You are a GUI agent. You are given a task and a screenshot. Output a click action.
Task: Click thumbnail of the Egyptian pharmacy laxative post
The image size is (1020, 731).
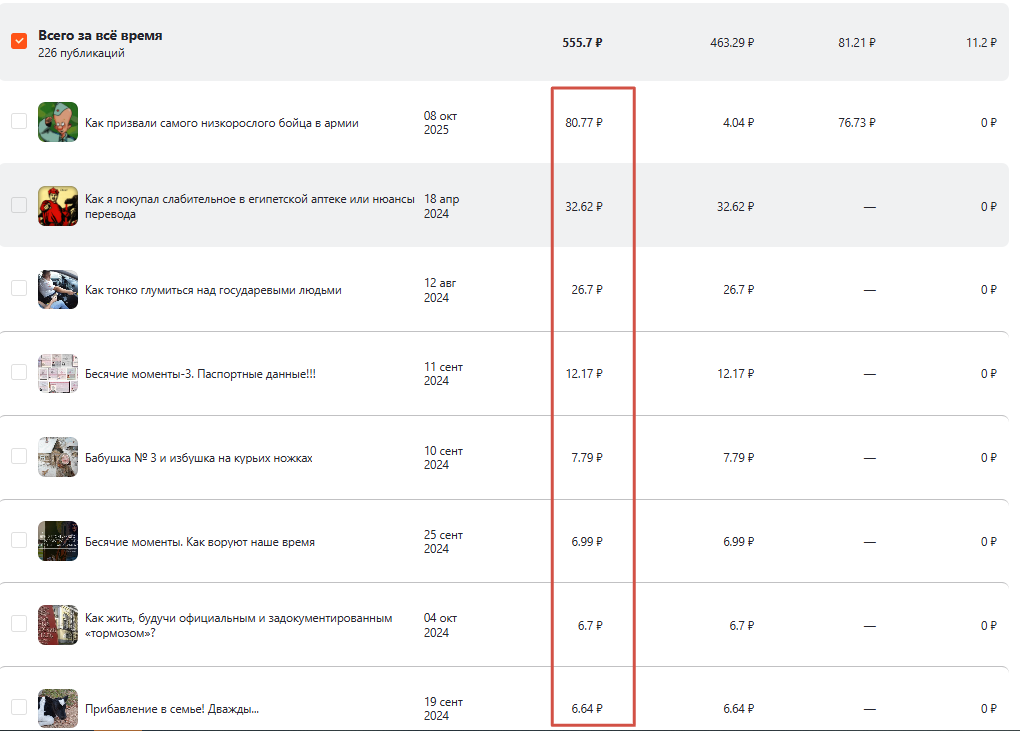pyautogui.click(x=58, y=206)
